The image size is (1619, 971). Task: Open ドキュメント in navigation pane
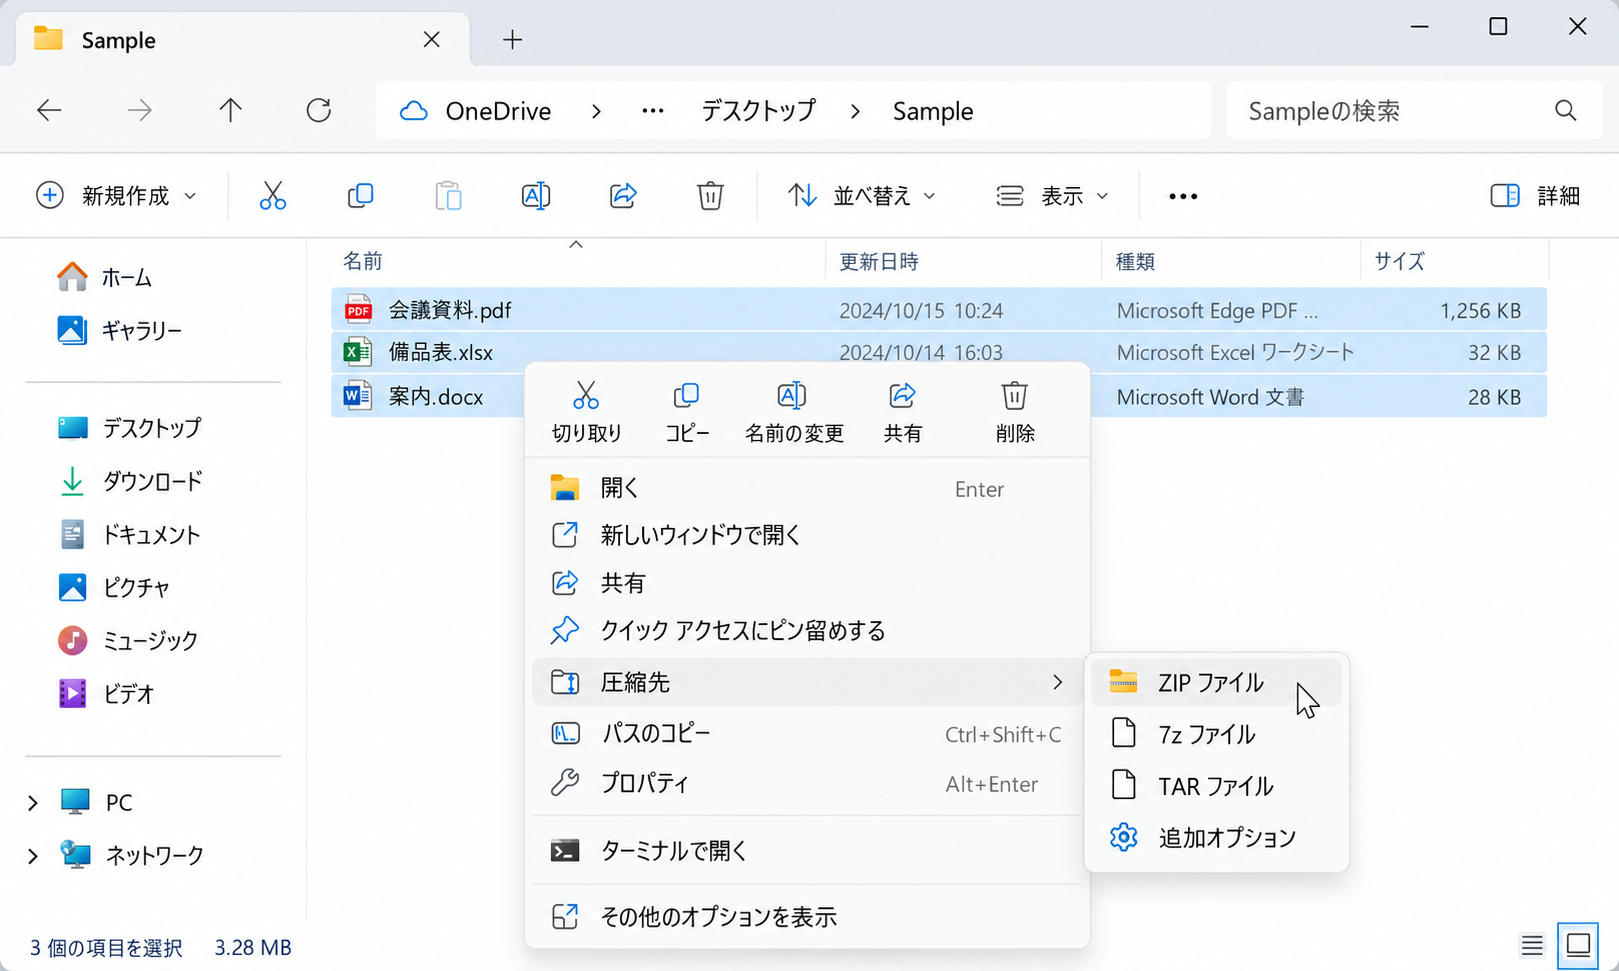[130, 535]
